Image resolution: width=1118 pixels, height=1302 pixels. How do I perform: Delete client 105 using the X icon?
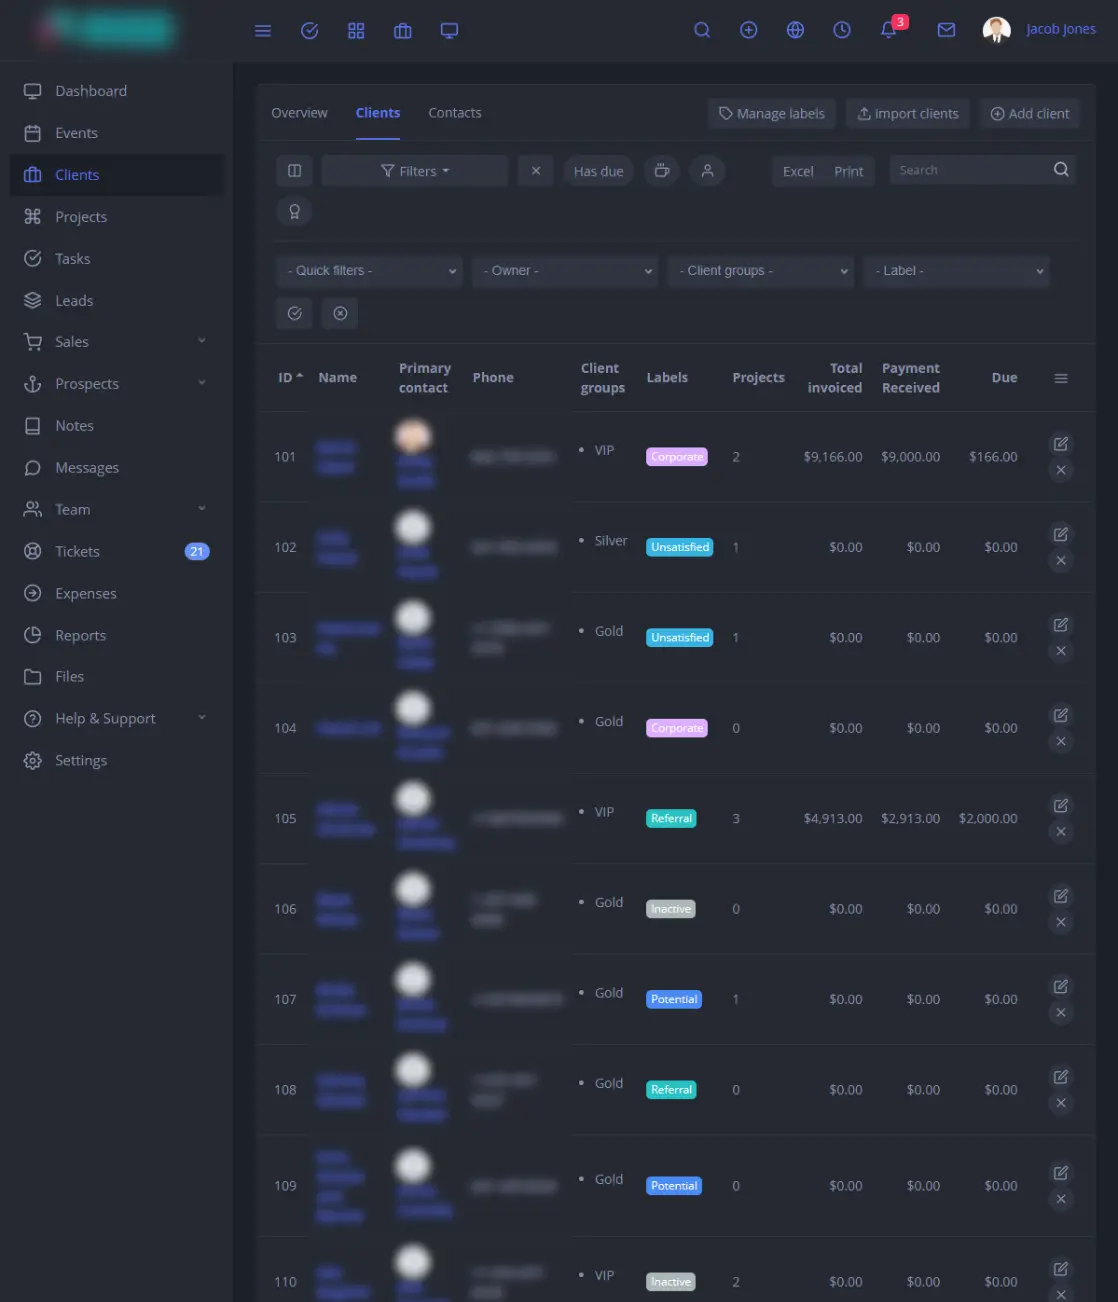tap(1061, 832)
